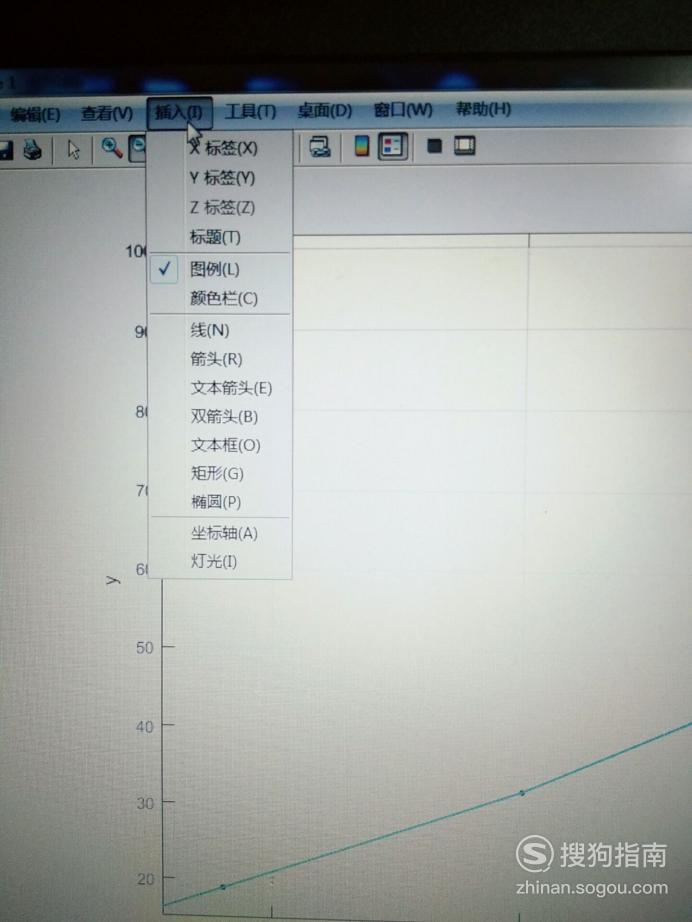
Task: Select 文本框(O) text box entry
Action: pyautogui.click(x=219, y=445)
